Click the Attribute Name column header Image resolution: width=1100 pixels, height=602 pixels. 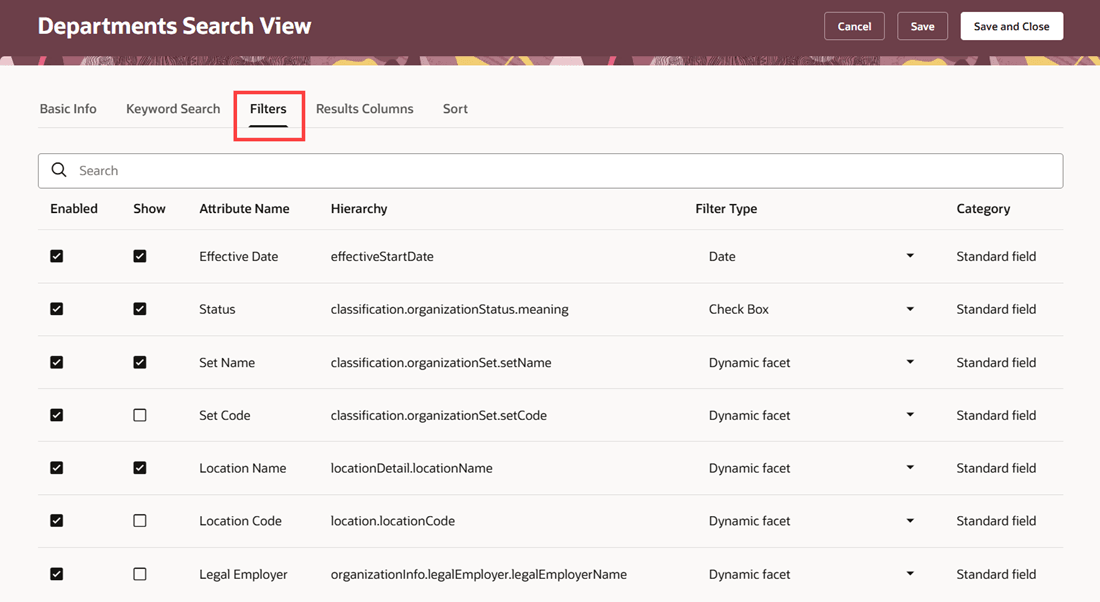(x=244, y=208)
